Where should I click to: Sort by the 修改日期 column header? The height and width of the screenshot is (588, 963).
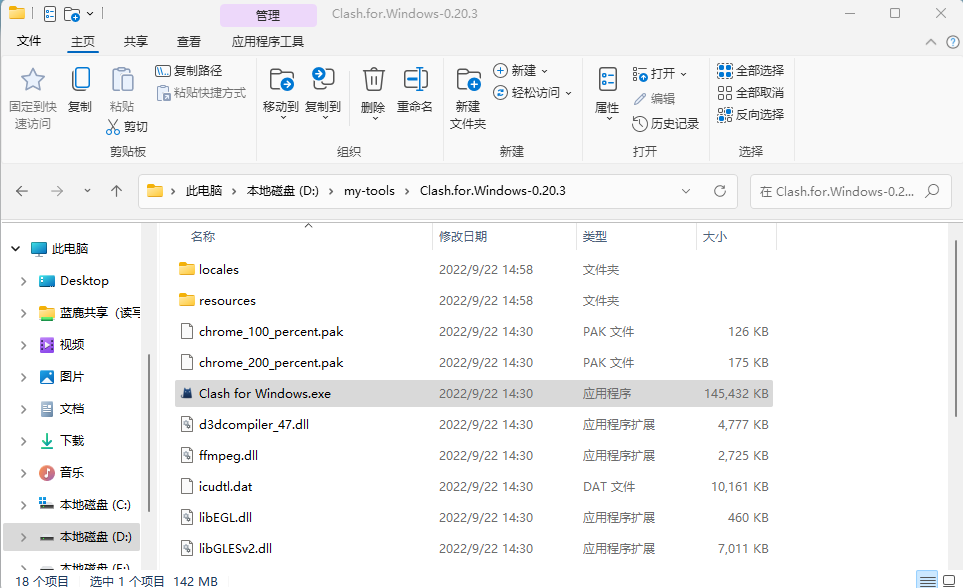(463, 237)
